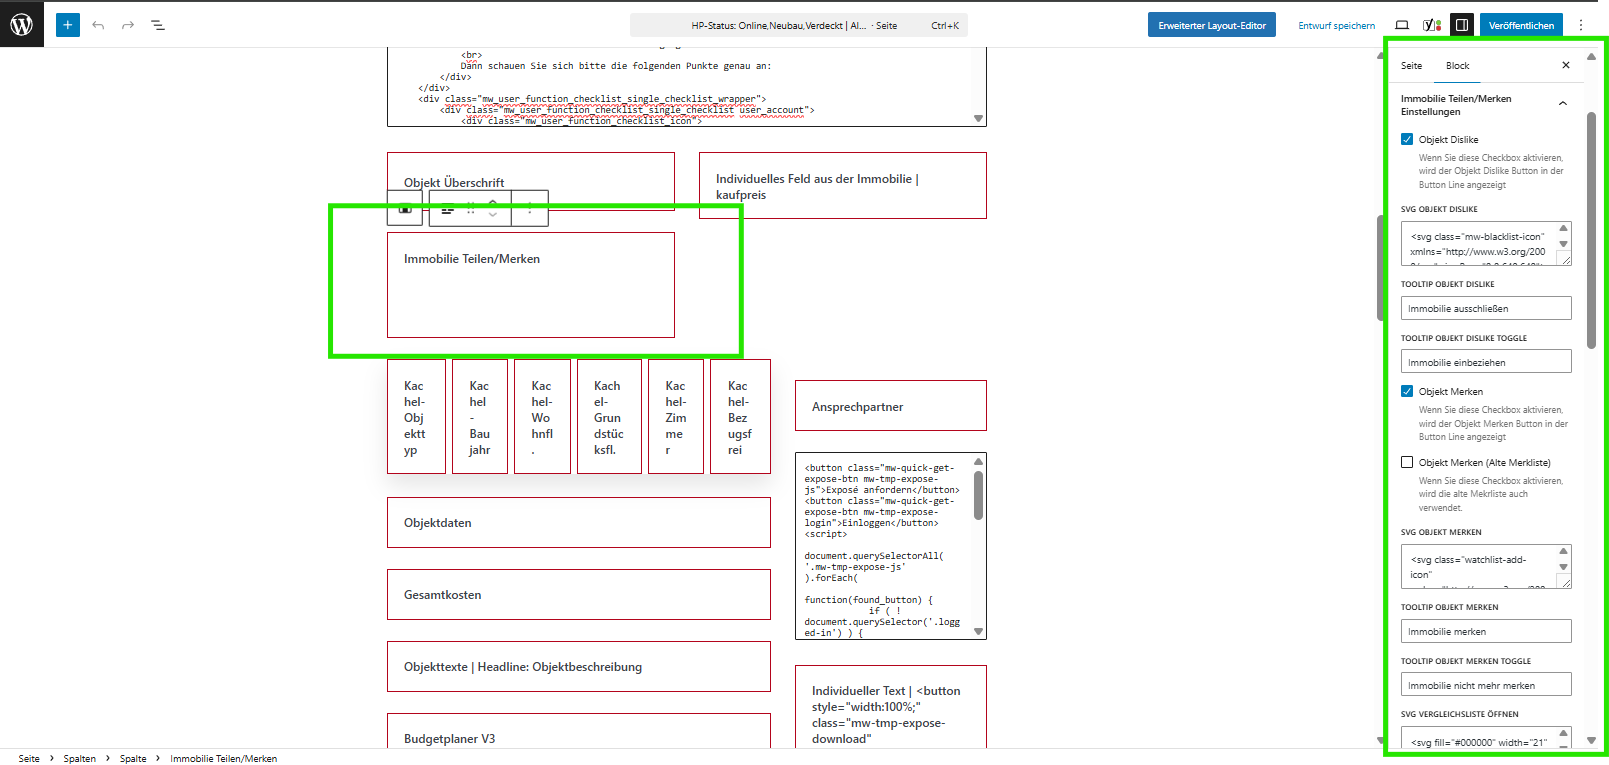Viewport: 1609px width, 765px height.
Task: Open block options in block toolbar
Action: (530, 209)
